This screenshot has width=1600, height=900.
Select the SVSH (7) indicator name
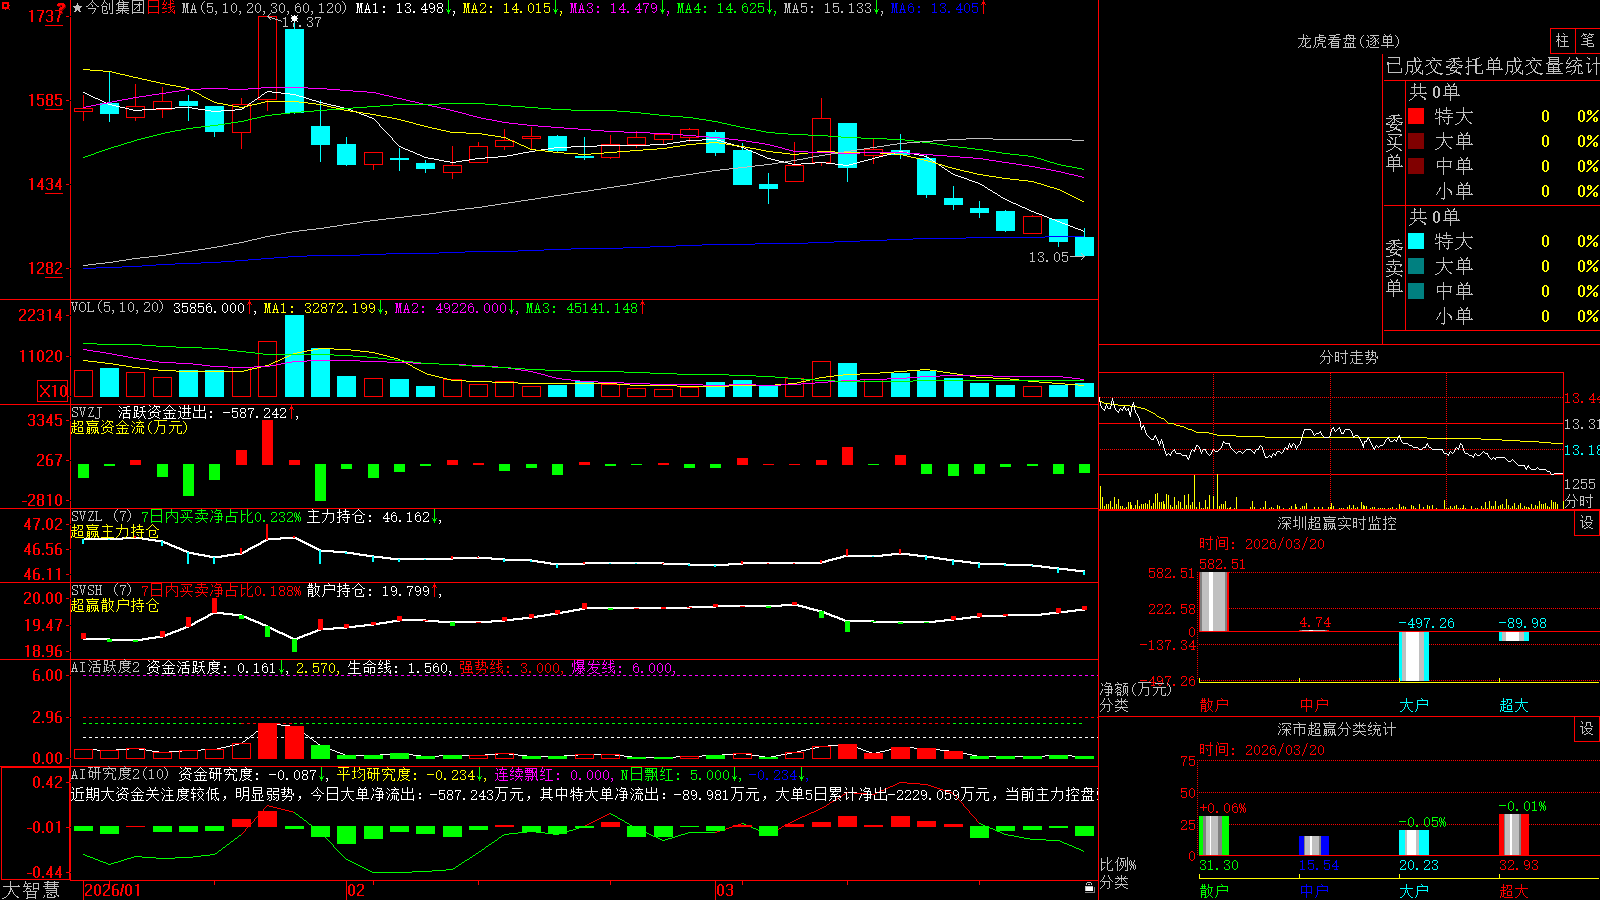pos(101,591)
